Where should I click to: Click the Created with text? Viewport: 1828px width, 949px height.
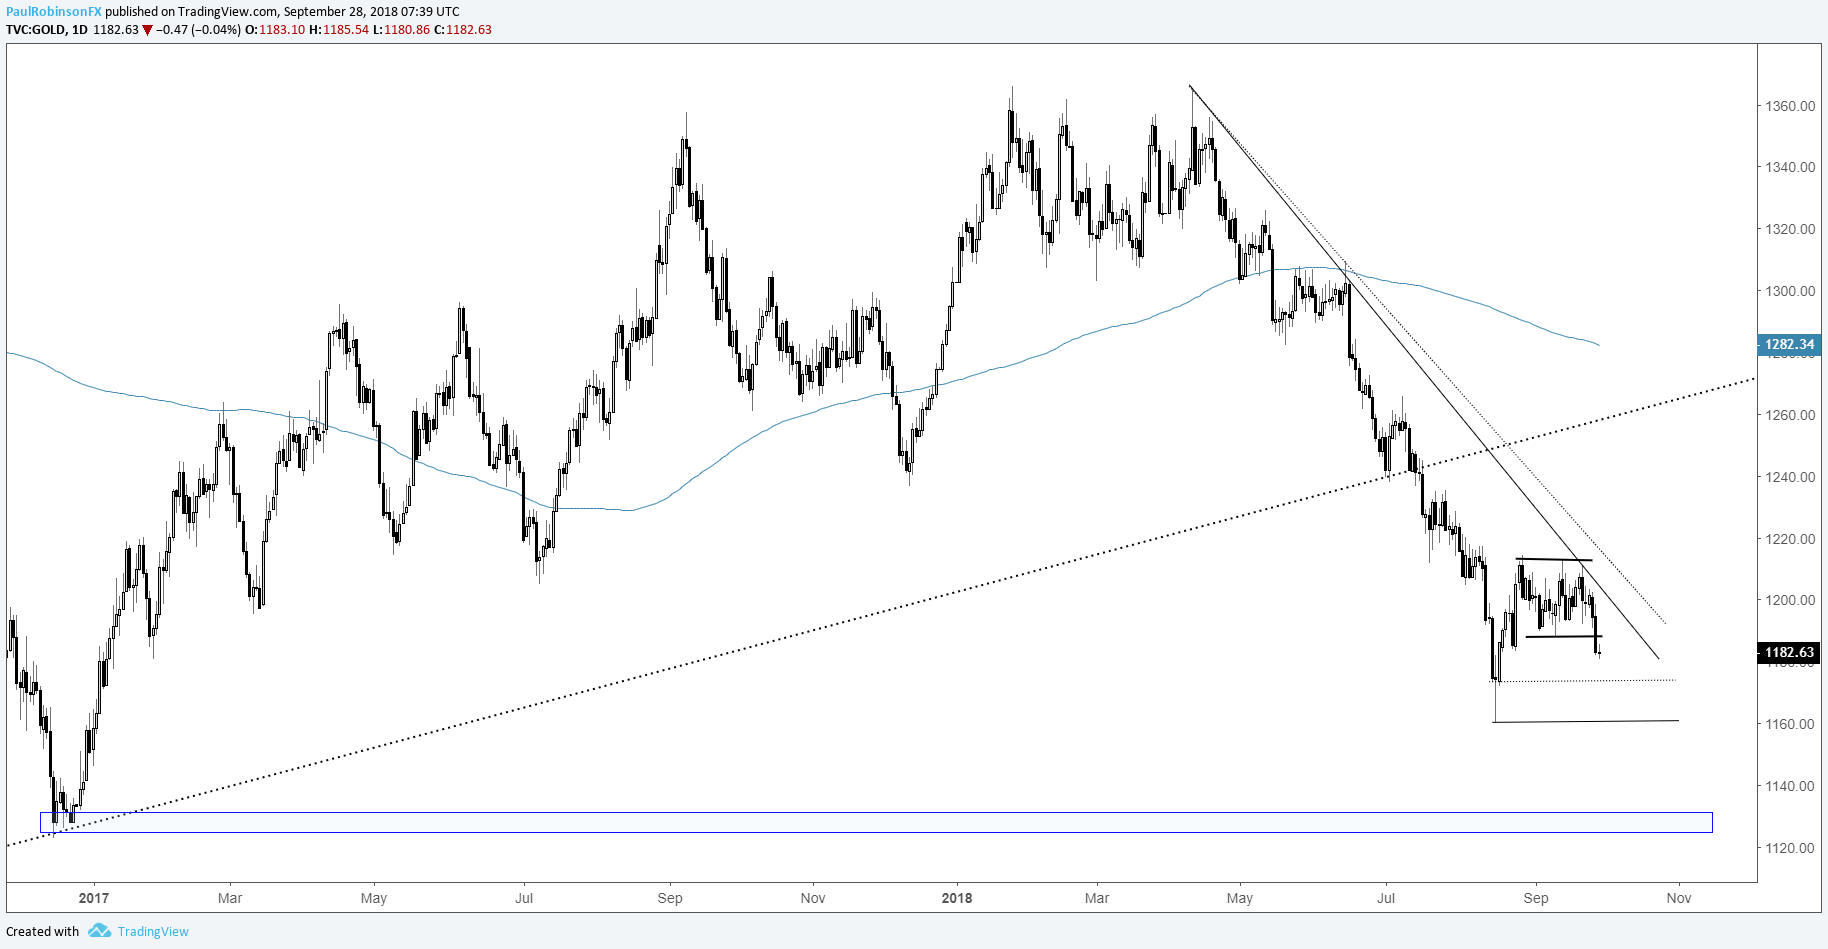point(43,931)
